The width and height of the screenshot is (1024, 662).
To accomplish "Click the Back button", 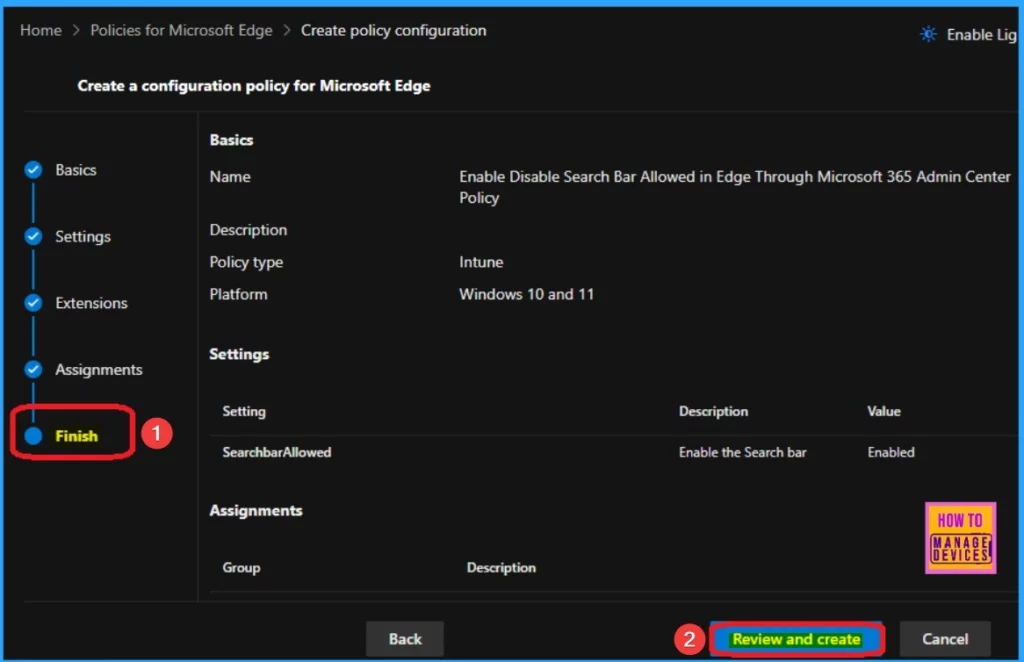I will tap(405, 639).
